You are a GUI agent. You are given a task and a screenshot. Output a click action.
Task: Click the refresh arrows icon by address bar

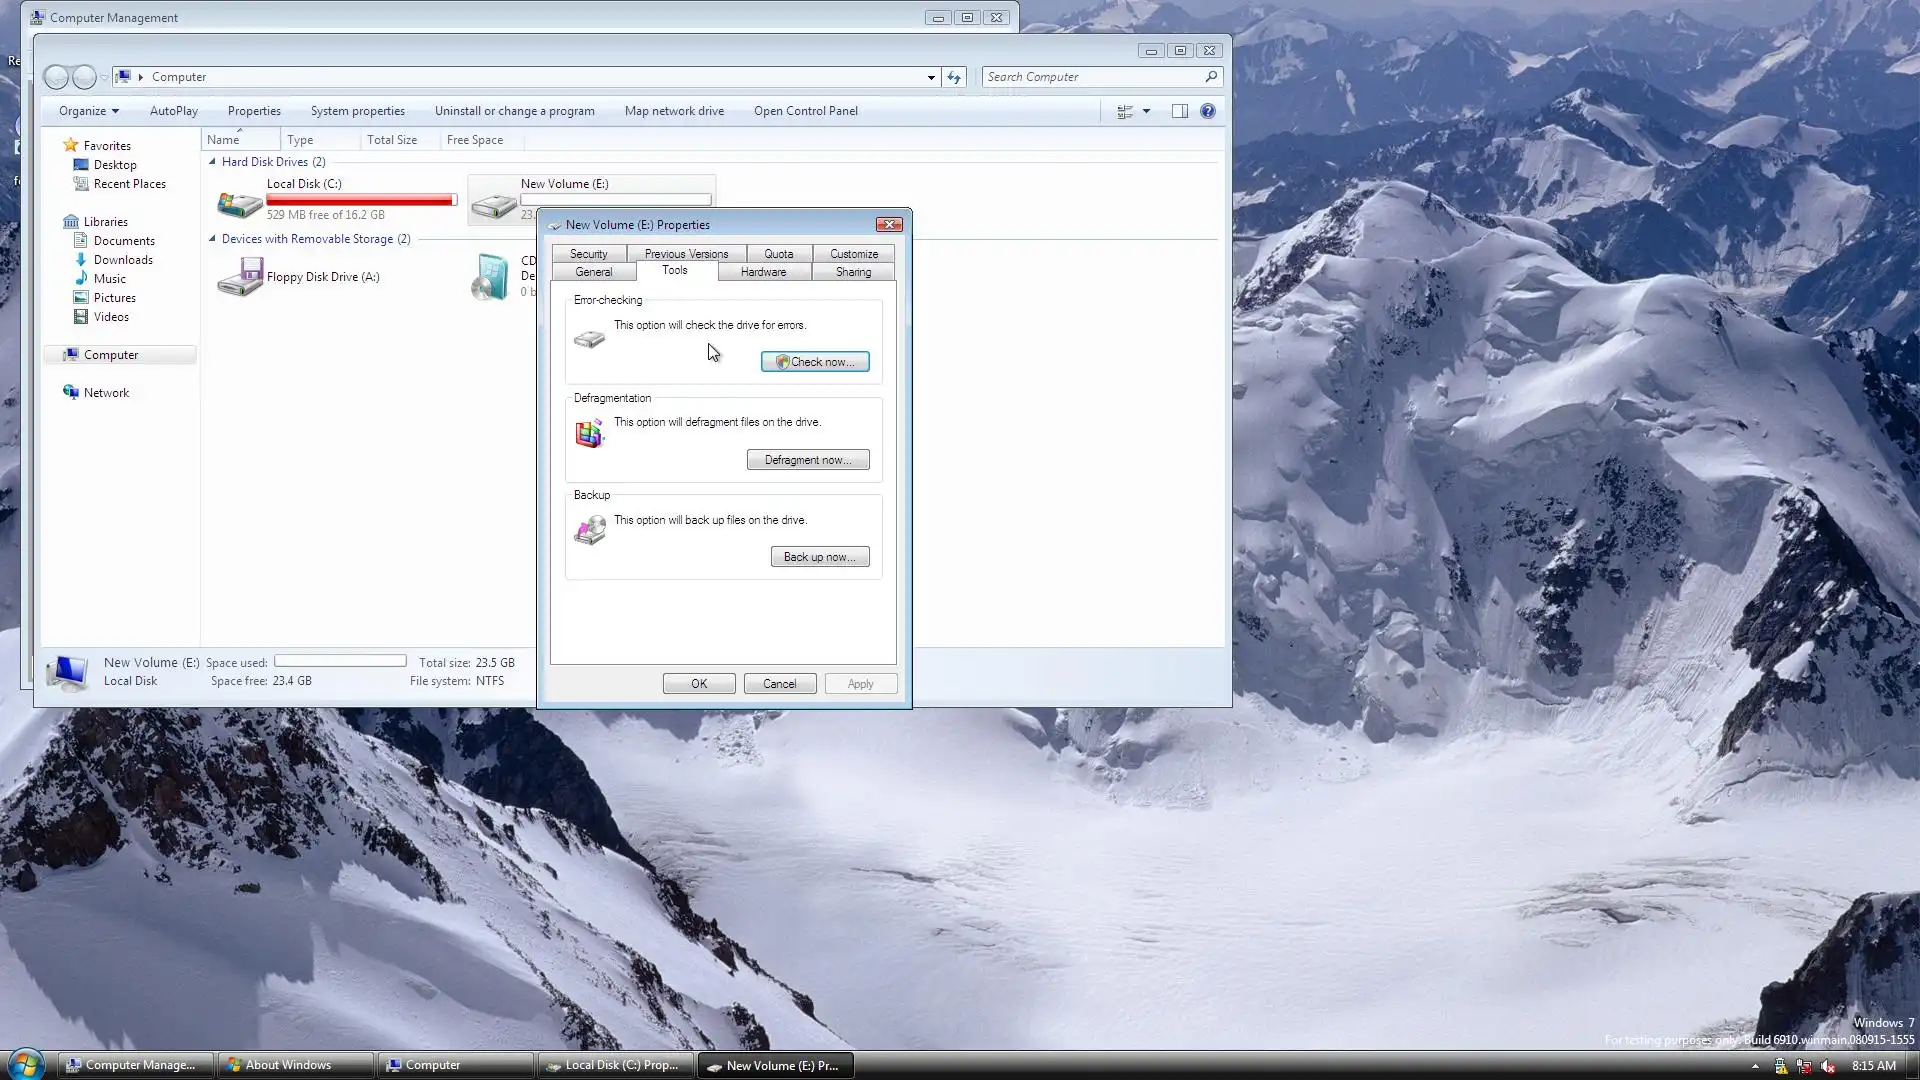point(954,77)
